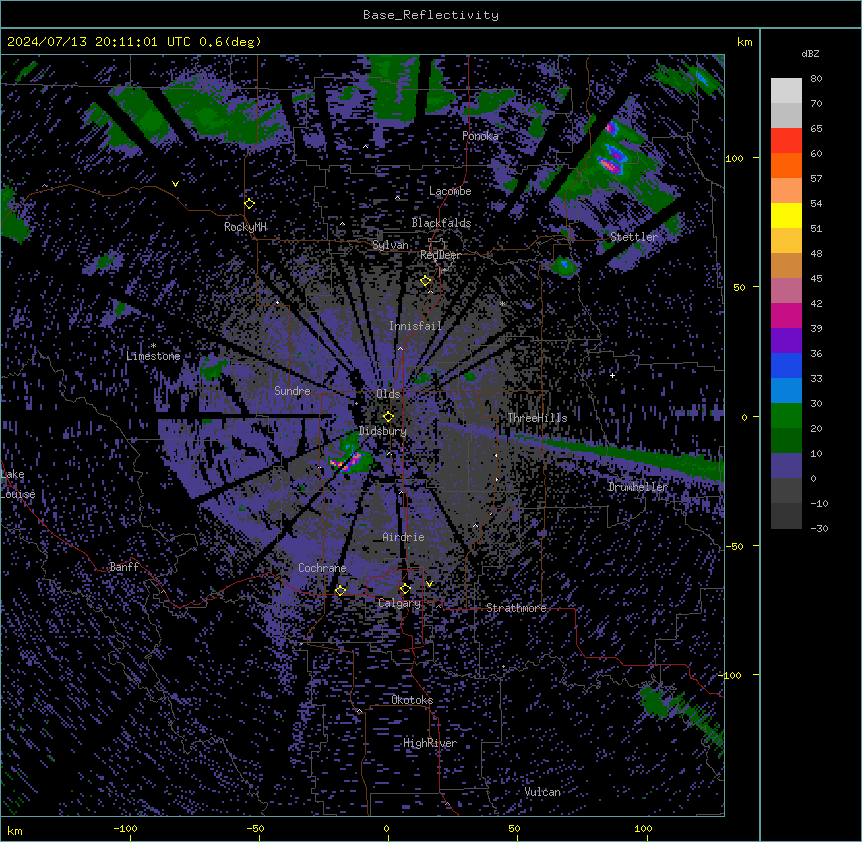Viewport: 862px width, 842px height.
Task: Pick the yellow 54 dBZ legend swatch
Action: pos(786,215)
